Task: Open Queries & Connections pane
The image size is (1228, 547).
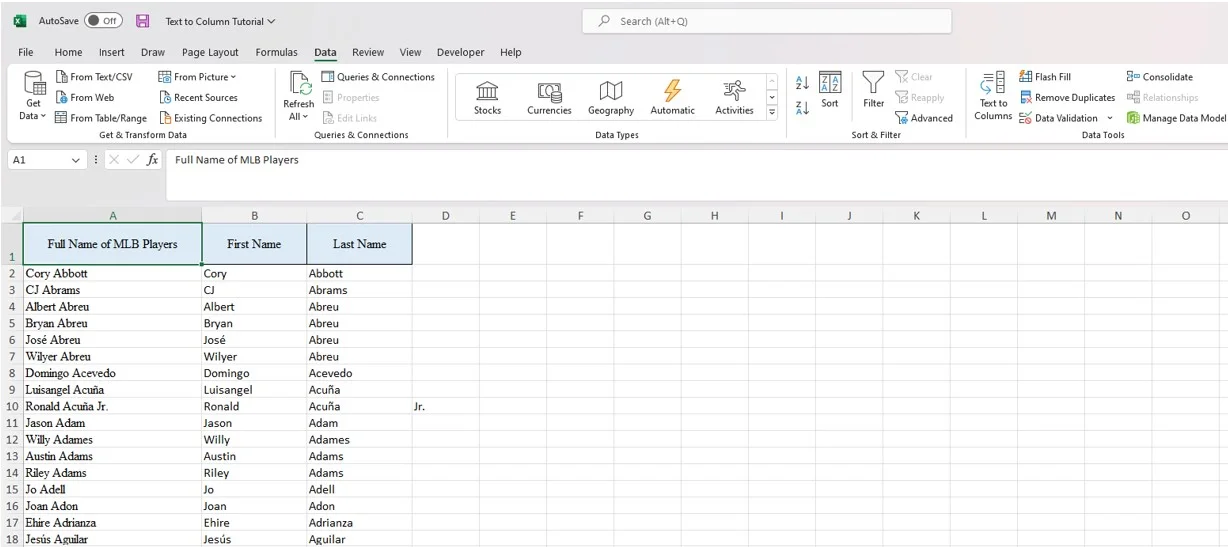Action: (378, 77)
